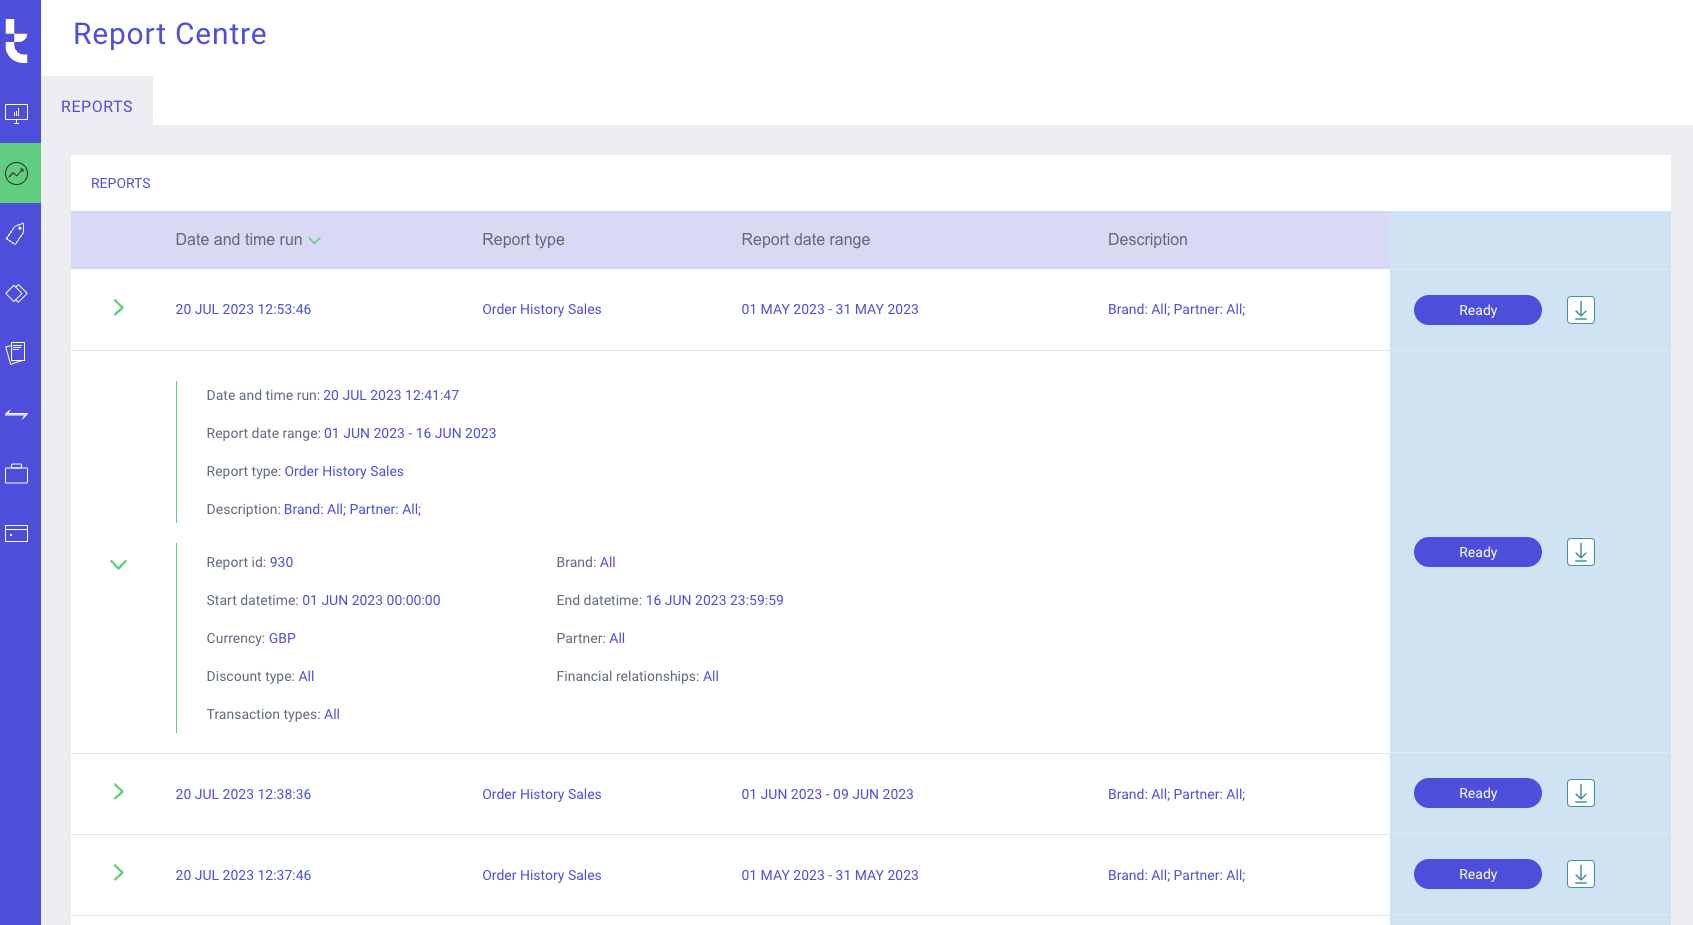Download the 20 JUL 2023 12:38:36 report
This screenshot has width=1693, height=925.
click(1580, 793)
